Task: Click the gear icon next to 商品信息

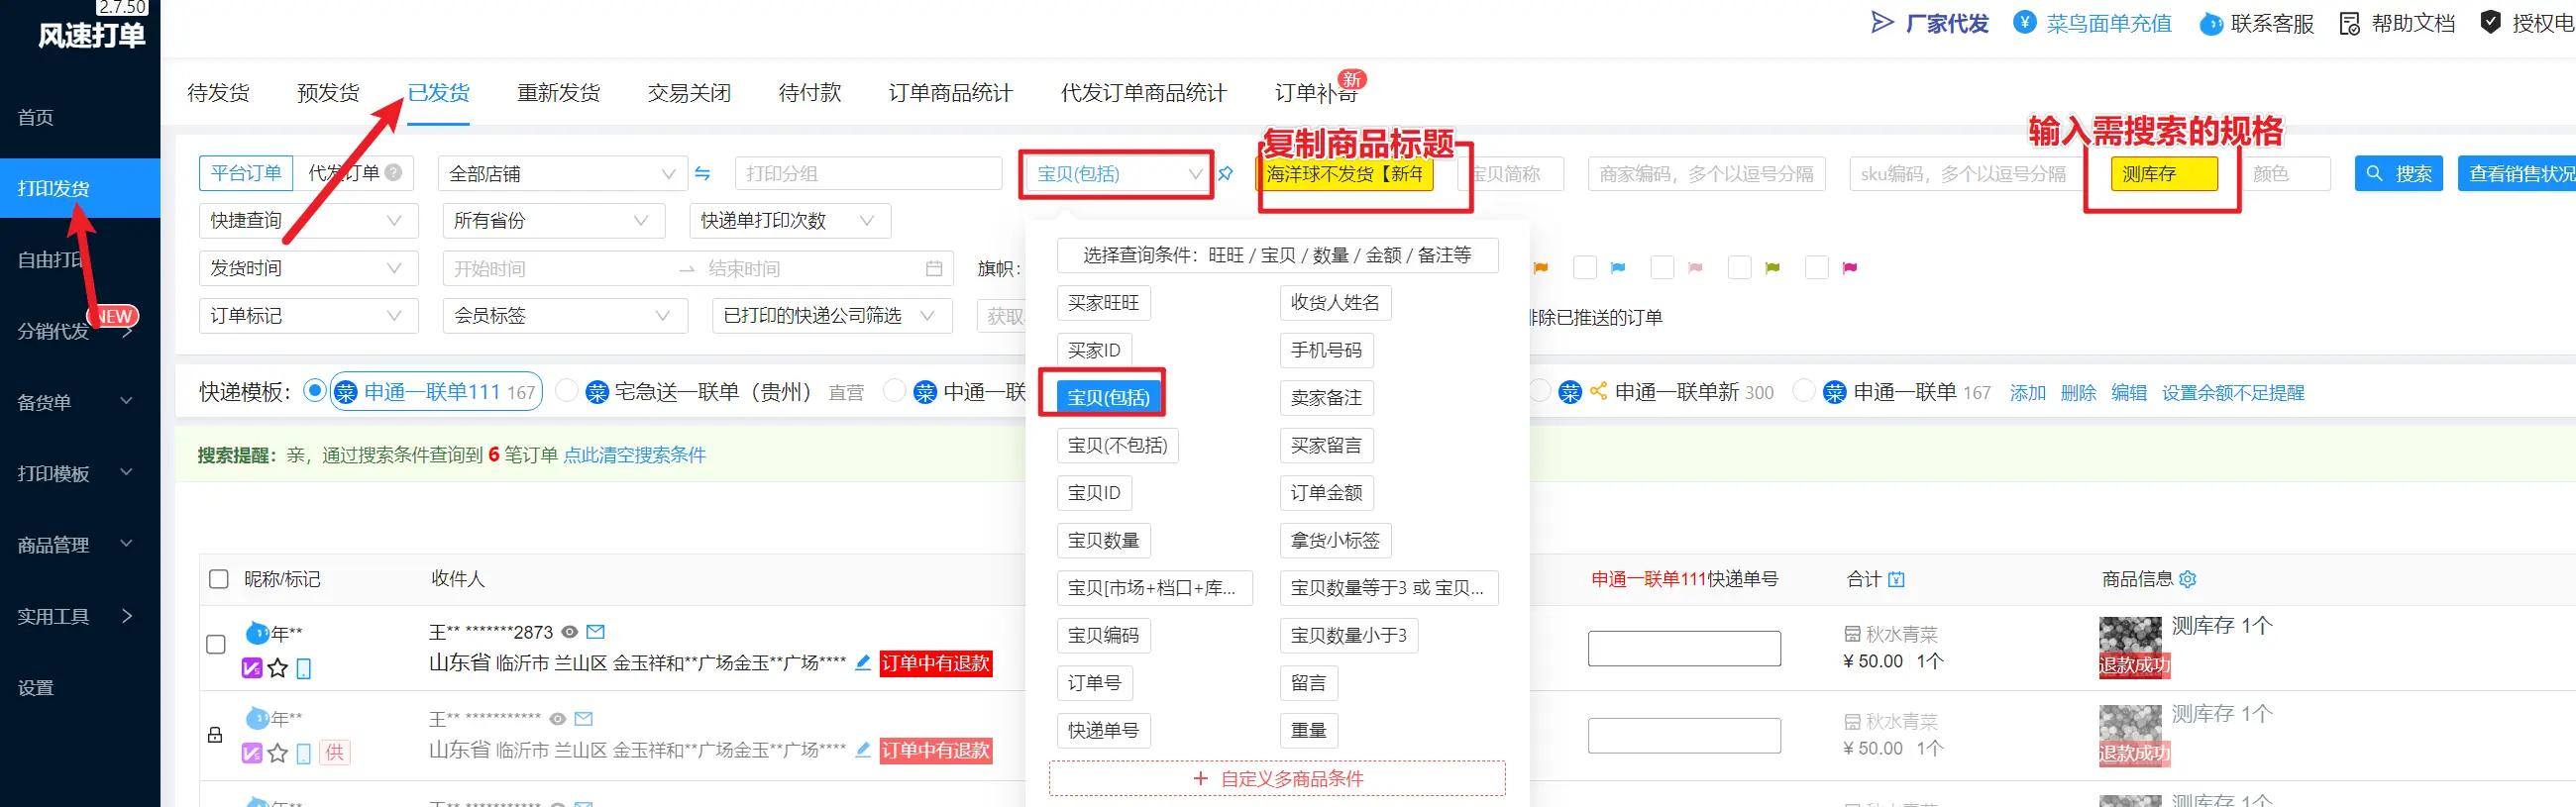Action: 2187,579
